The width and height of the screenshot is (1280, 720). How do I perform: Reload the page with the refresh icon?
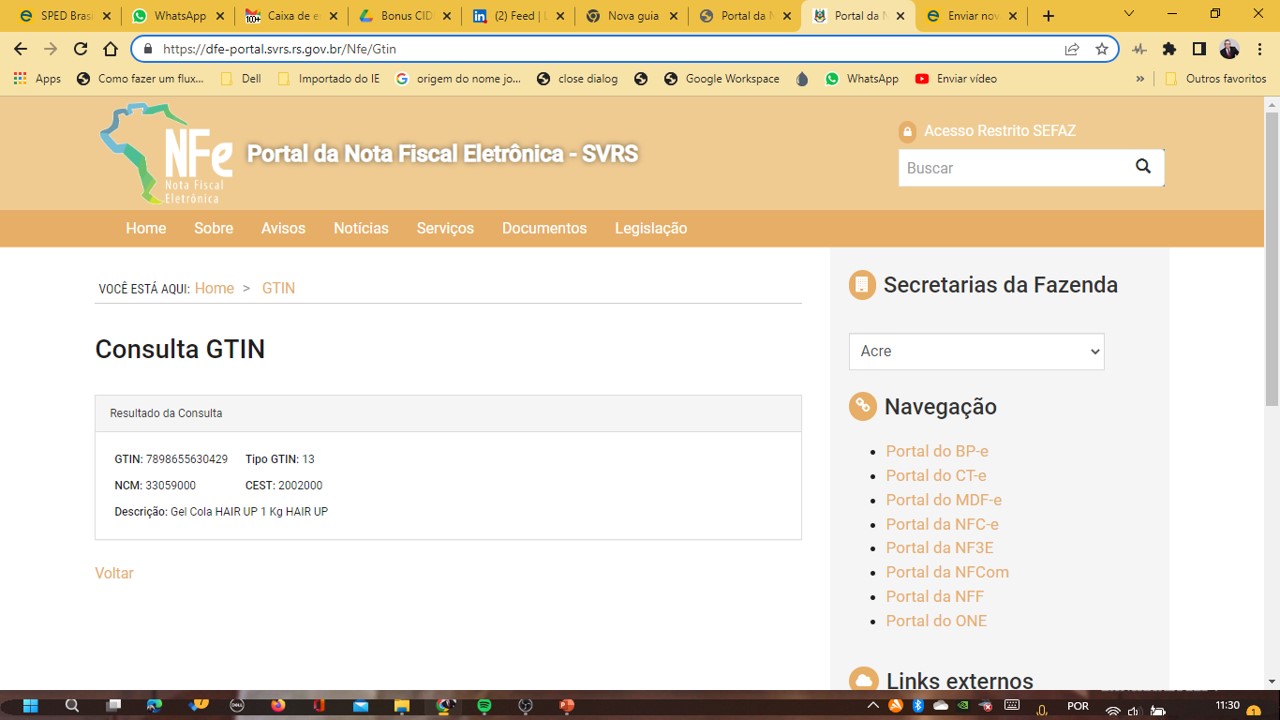click(x=81, y=48)
